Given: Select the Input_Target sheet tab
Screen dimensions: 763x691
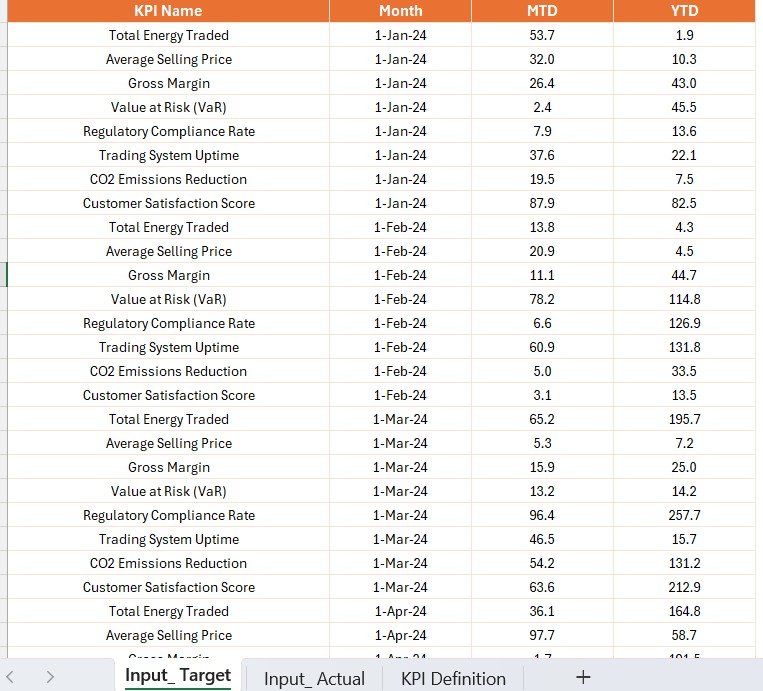Looking at the screenshot, I should (x=178, y=676).
